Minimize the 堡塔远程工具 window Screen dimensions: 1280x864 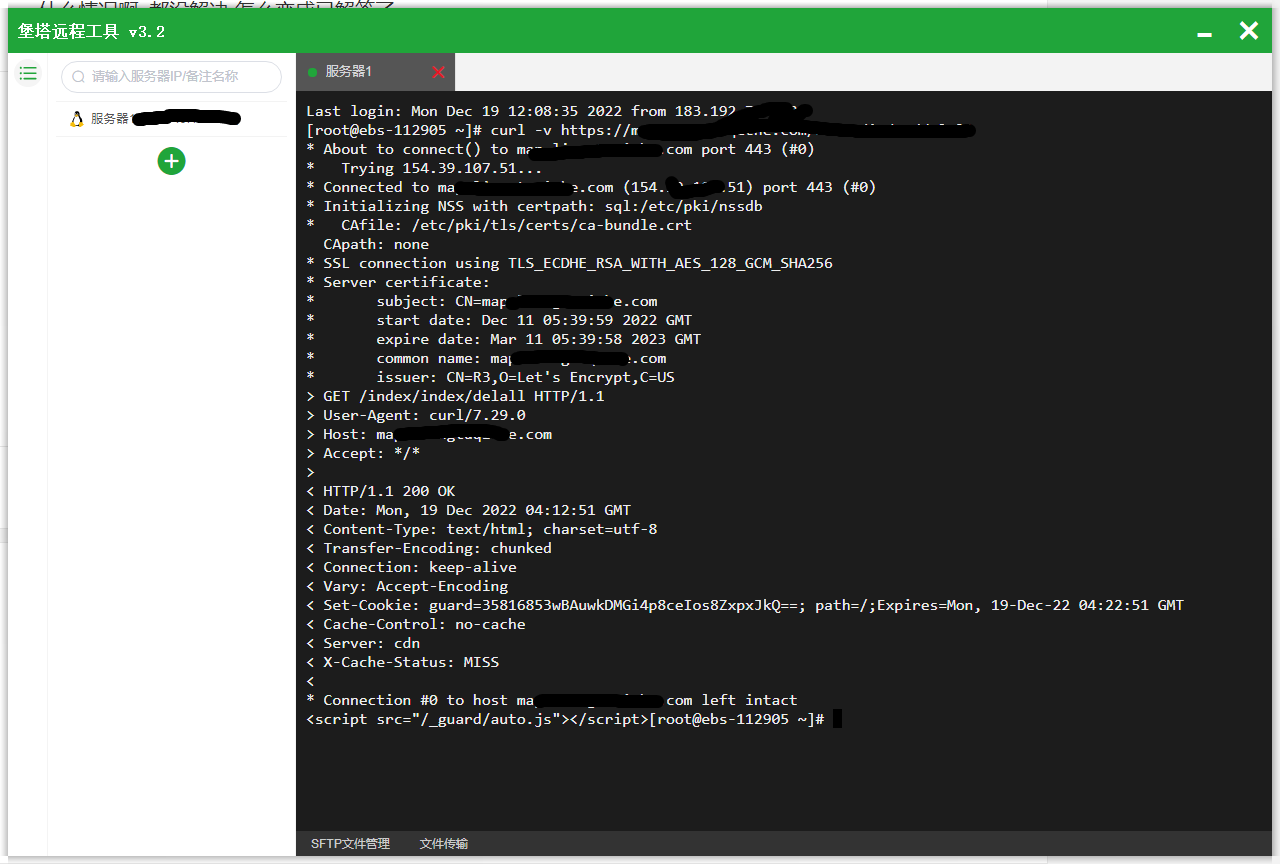coord(1204,33)
